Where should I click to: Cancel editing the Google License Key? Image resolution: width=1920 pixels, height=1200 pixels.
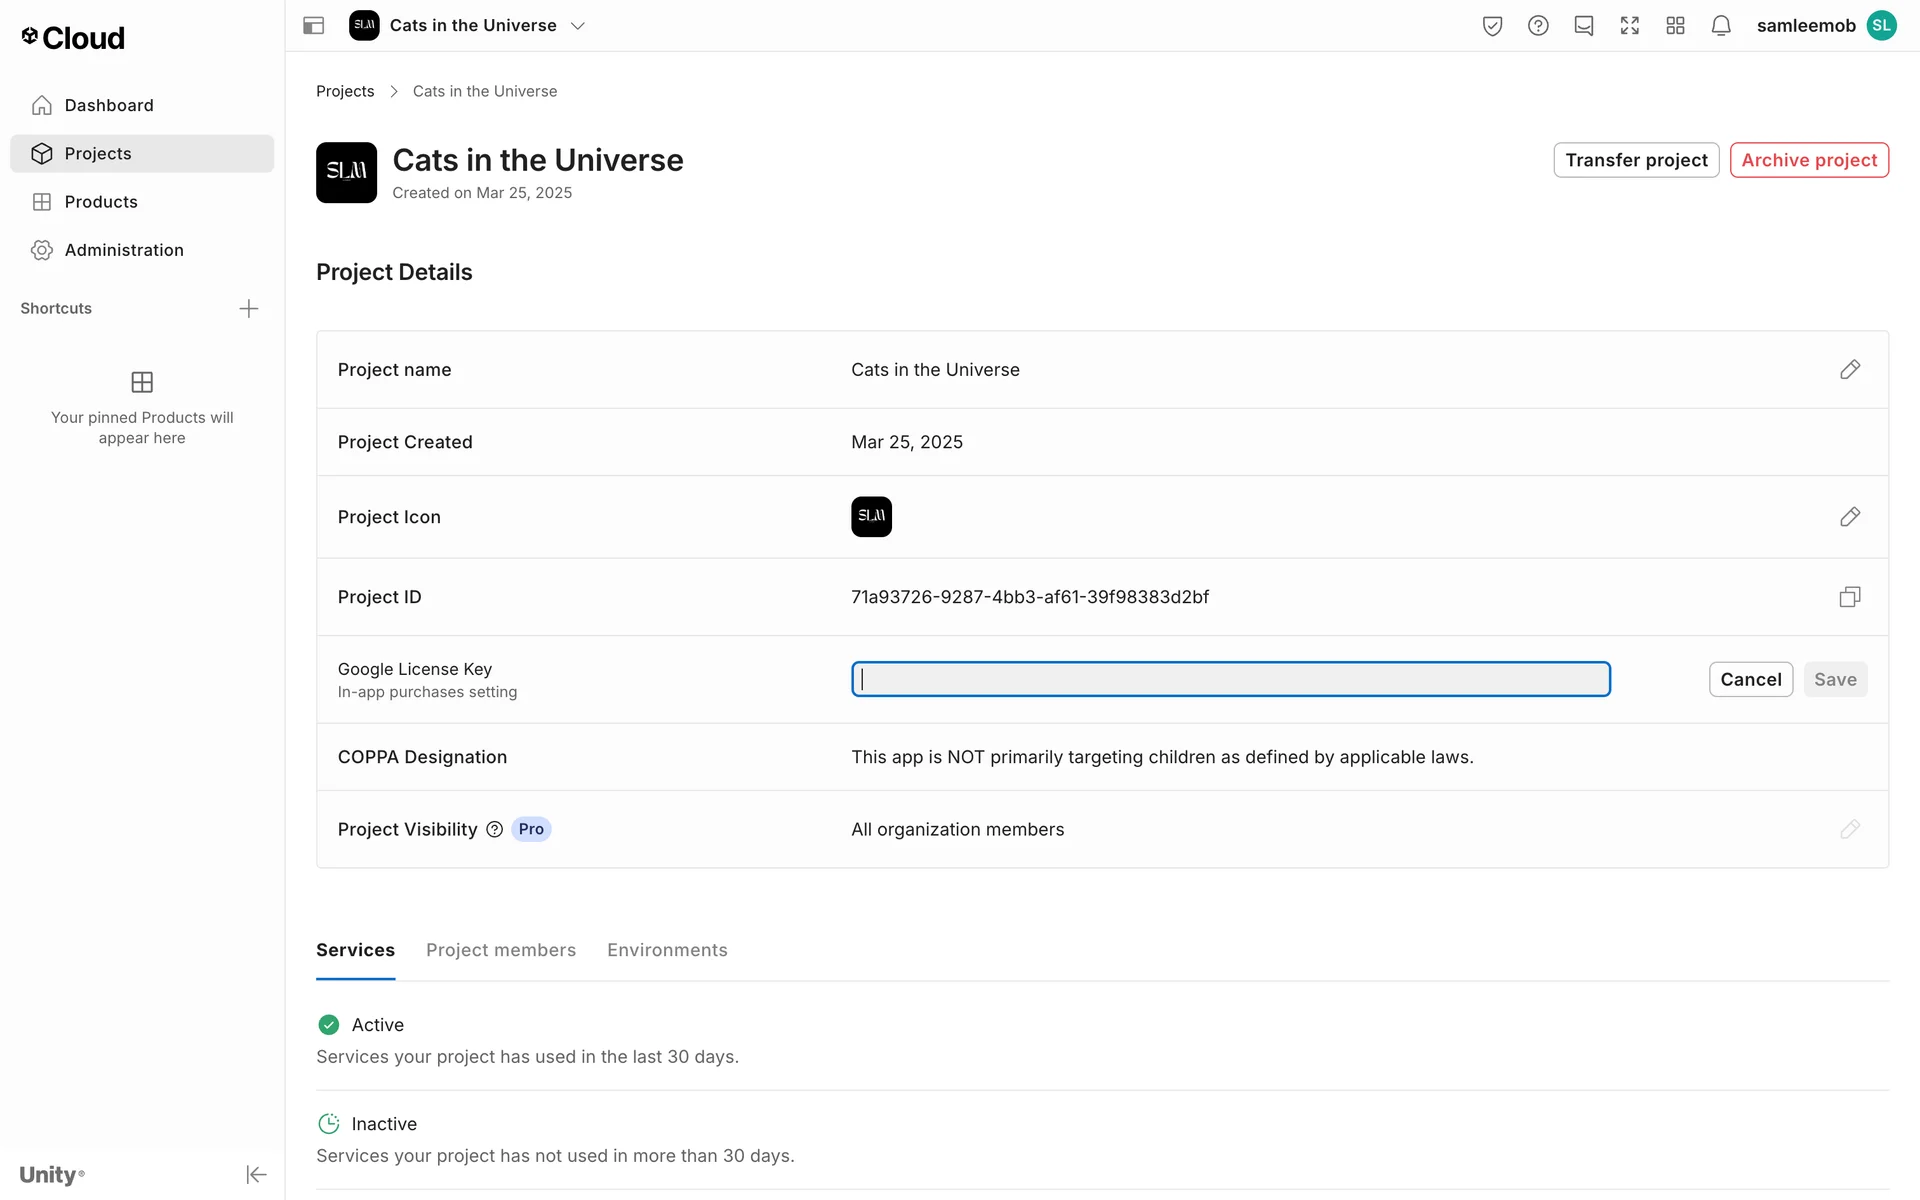pyautogui.click(x=1750, y=679)
